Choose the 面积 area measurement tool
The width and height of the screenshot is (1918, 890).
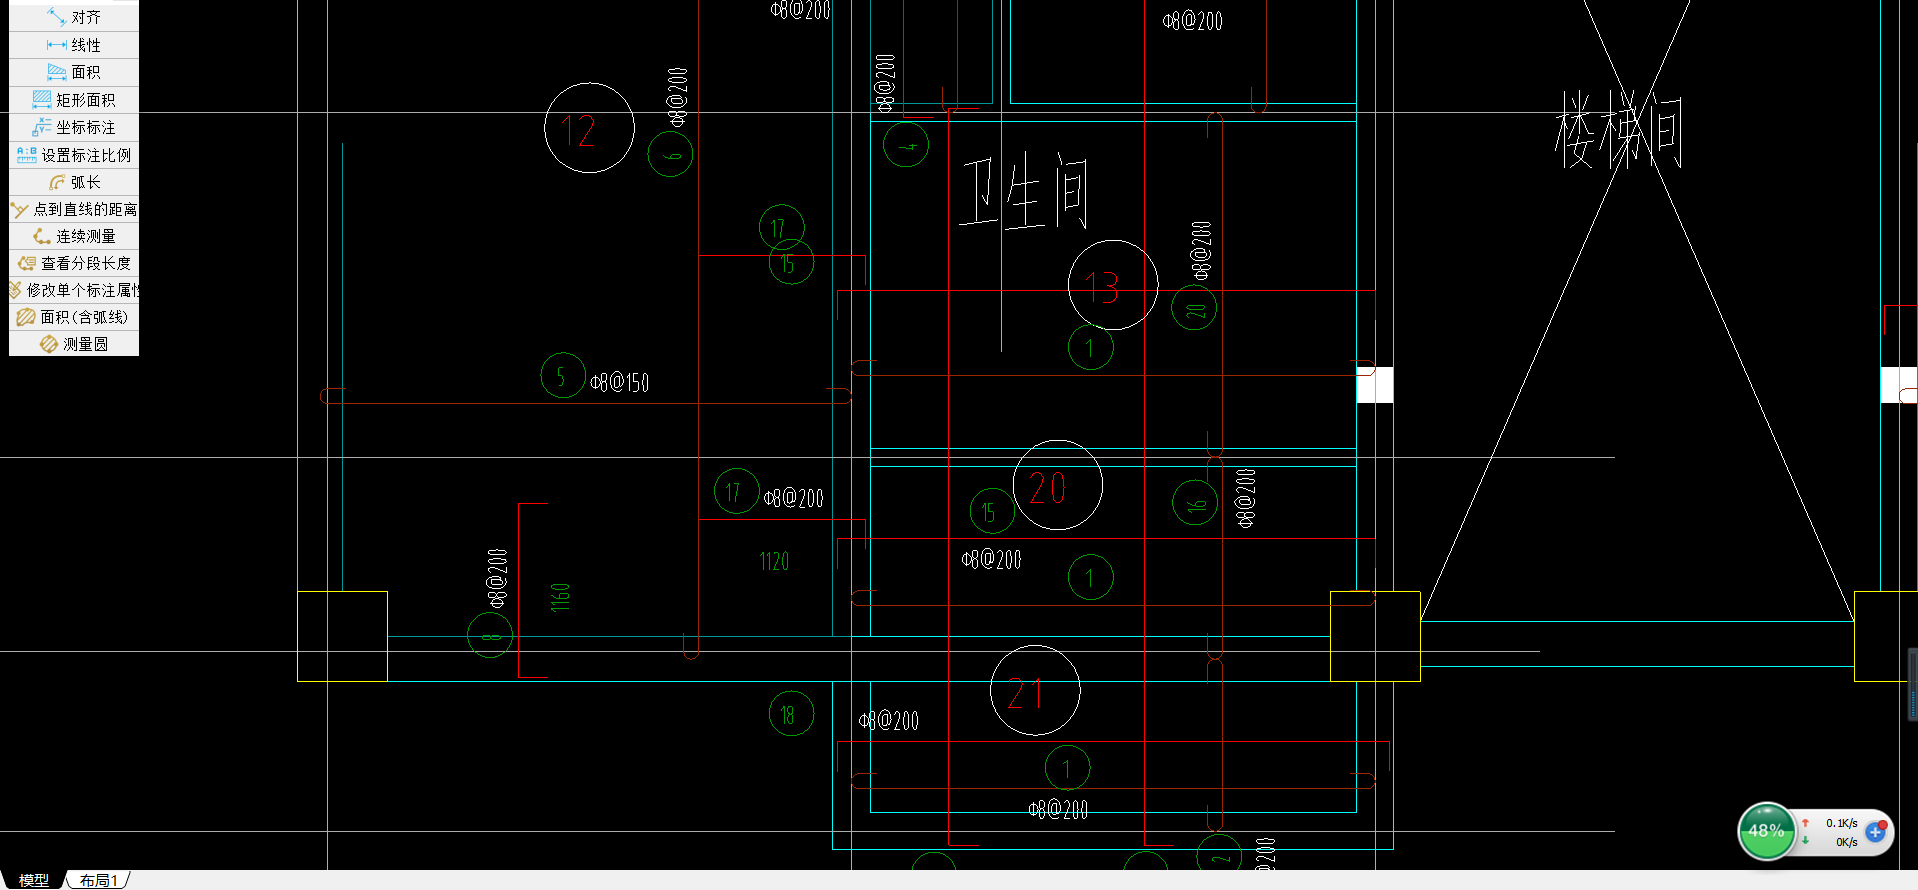(74, 72)
